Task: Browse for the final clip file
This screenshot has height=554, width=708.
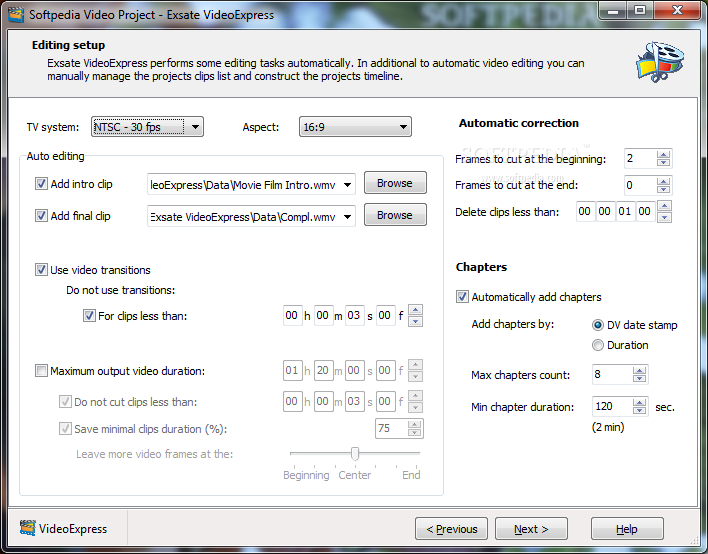Action: tap(395, 215)
